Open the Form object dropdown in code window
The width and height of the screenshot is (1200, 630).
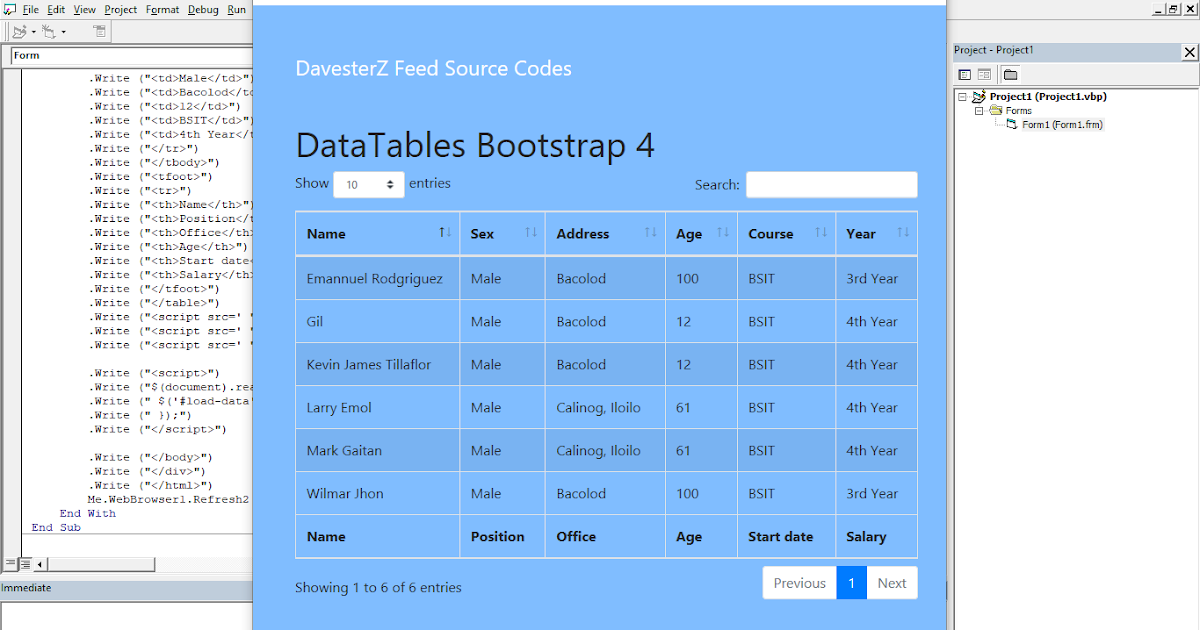coord(130,55)
